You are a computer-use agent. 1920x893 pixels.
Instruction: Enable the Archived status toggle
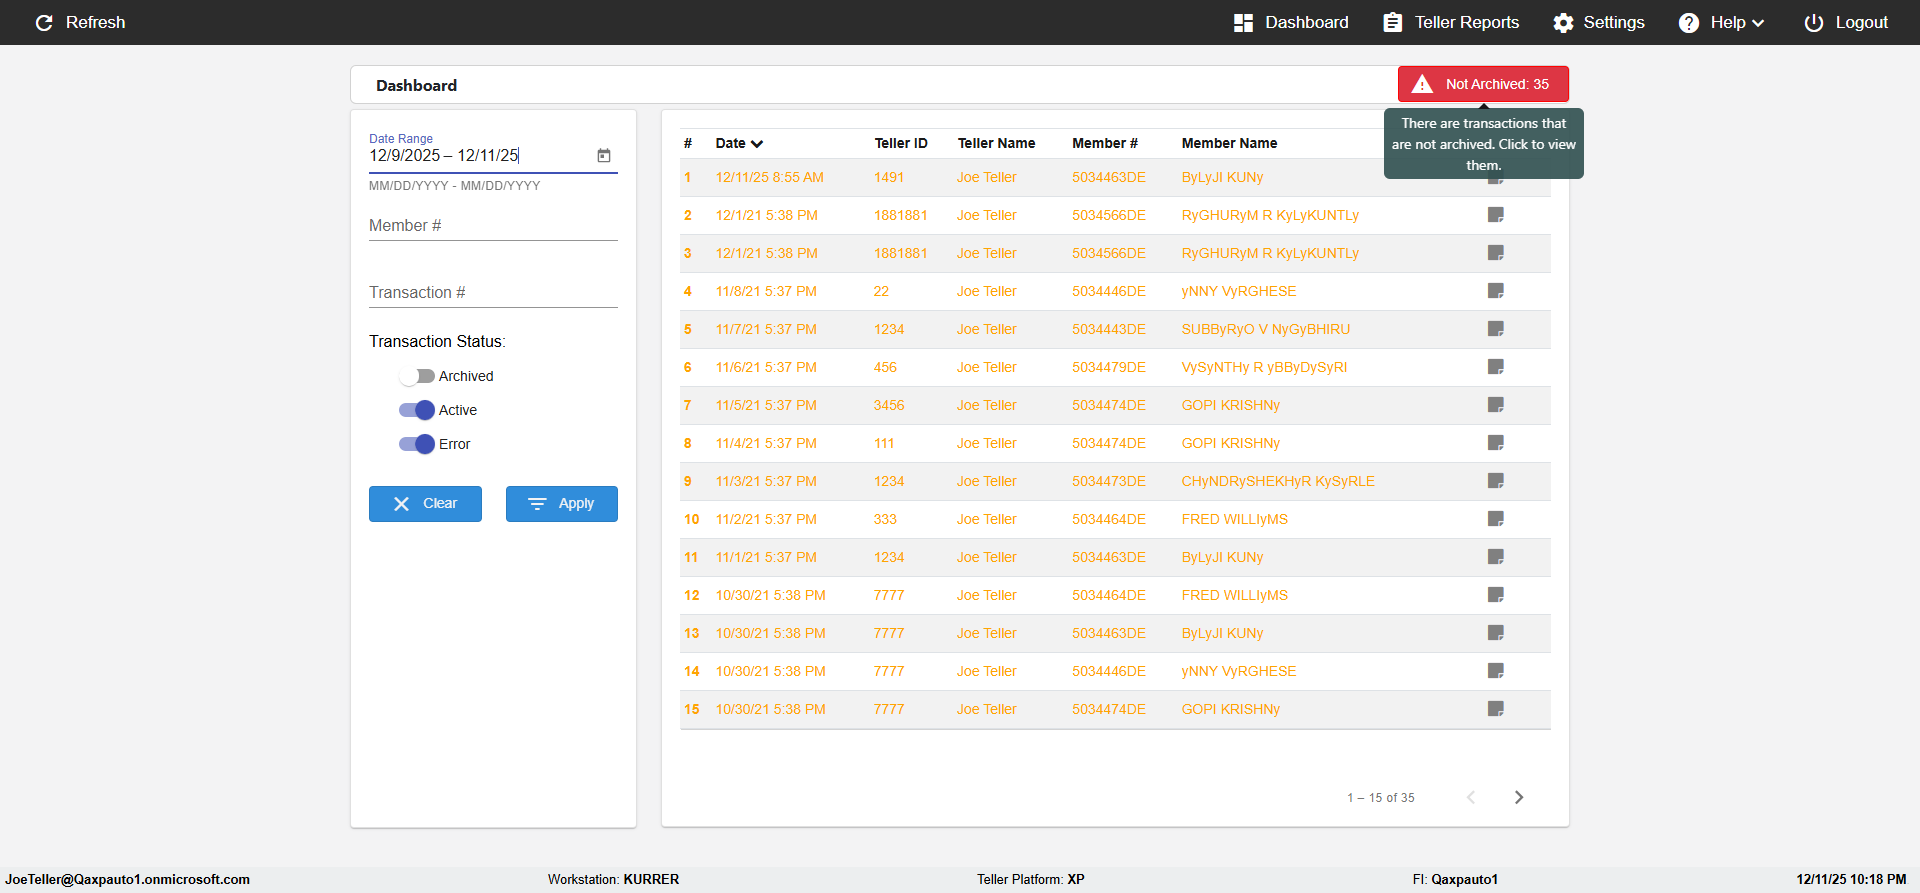[x=417, y=376]
